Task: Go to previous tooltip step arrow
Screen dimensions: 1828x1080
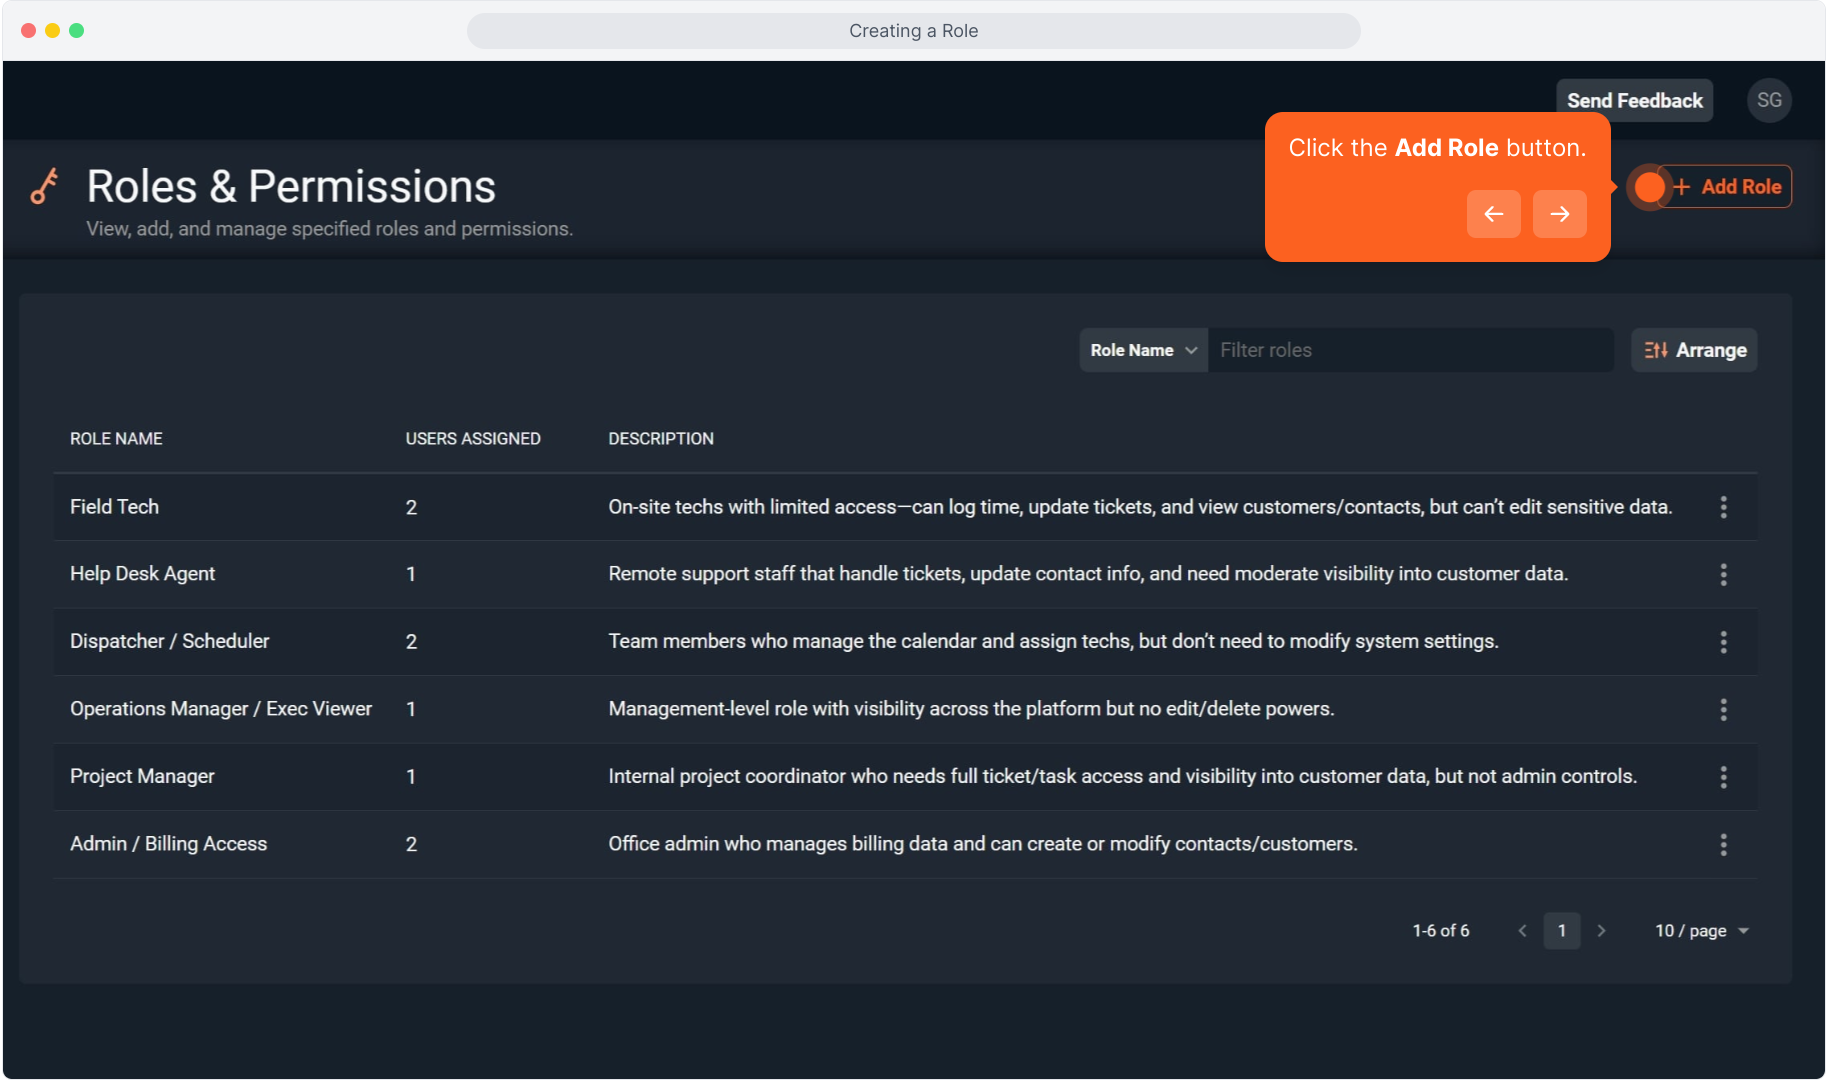Action: point(1493,214)
